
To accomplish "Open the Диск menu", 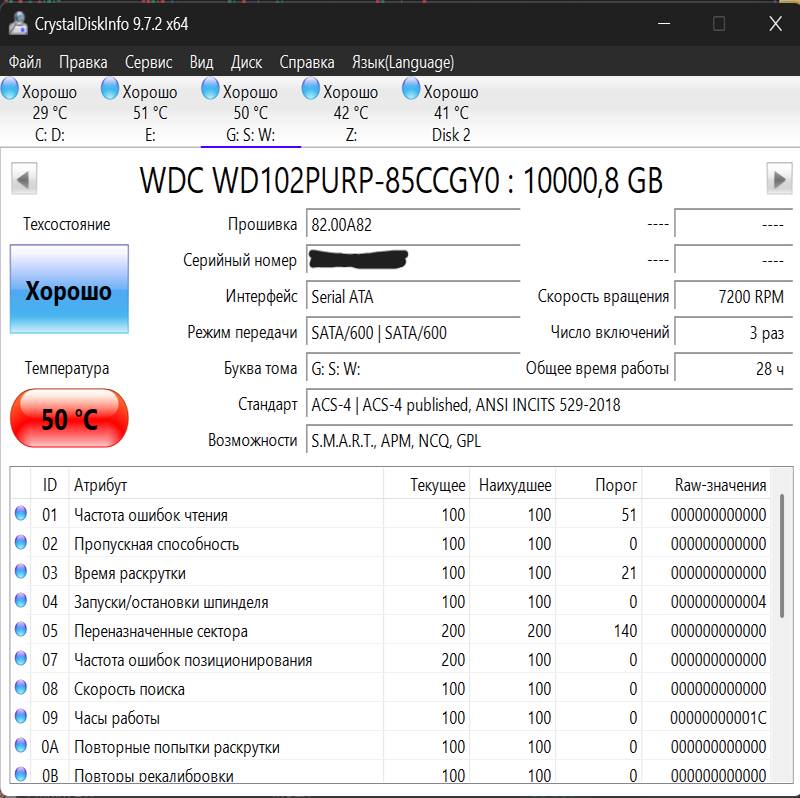I will point(246,62).
